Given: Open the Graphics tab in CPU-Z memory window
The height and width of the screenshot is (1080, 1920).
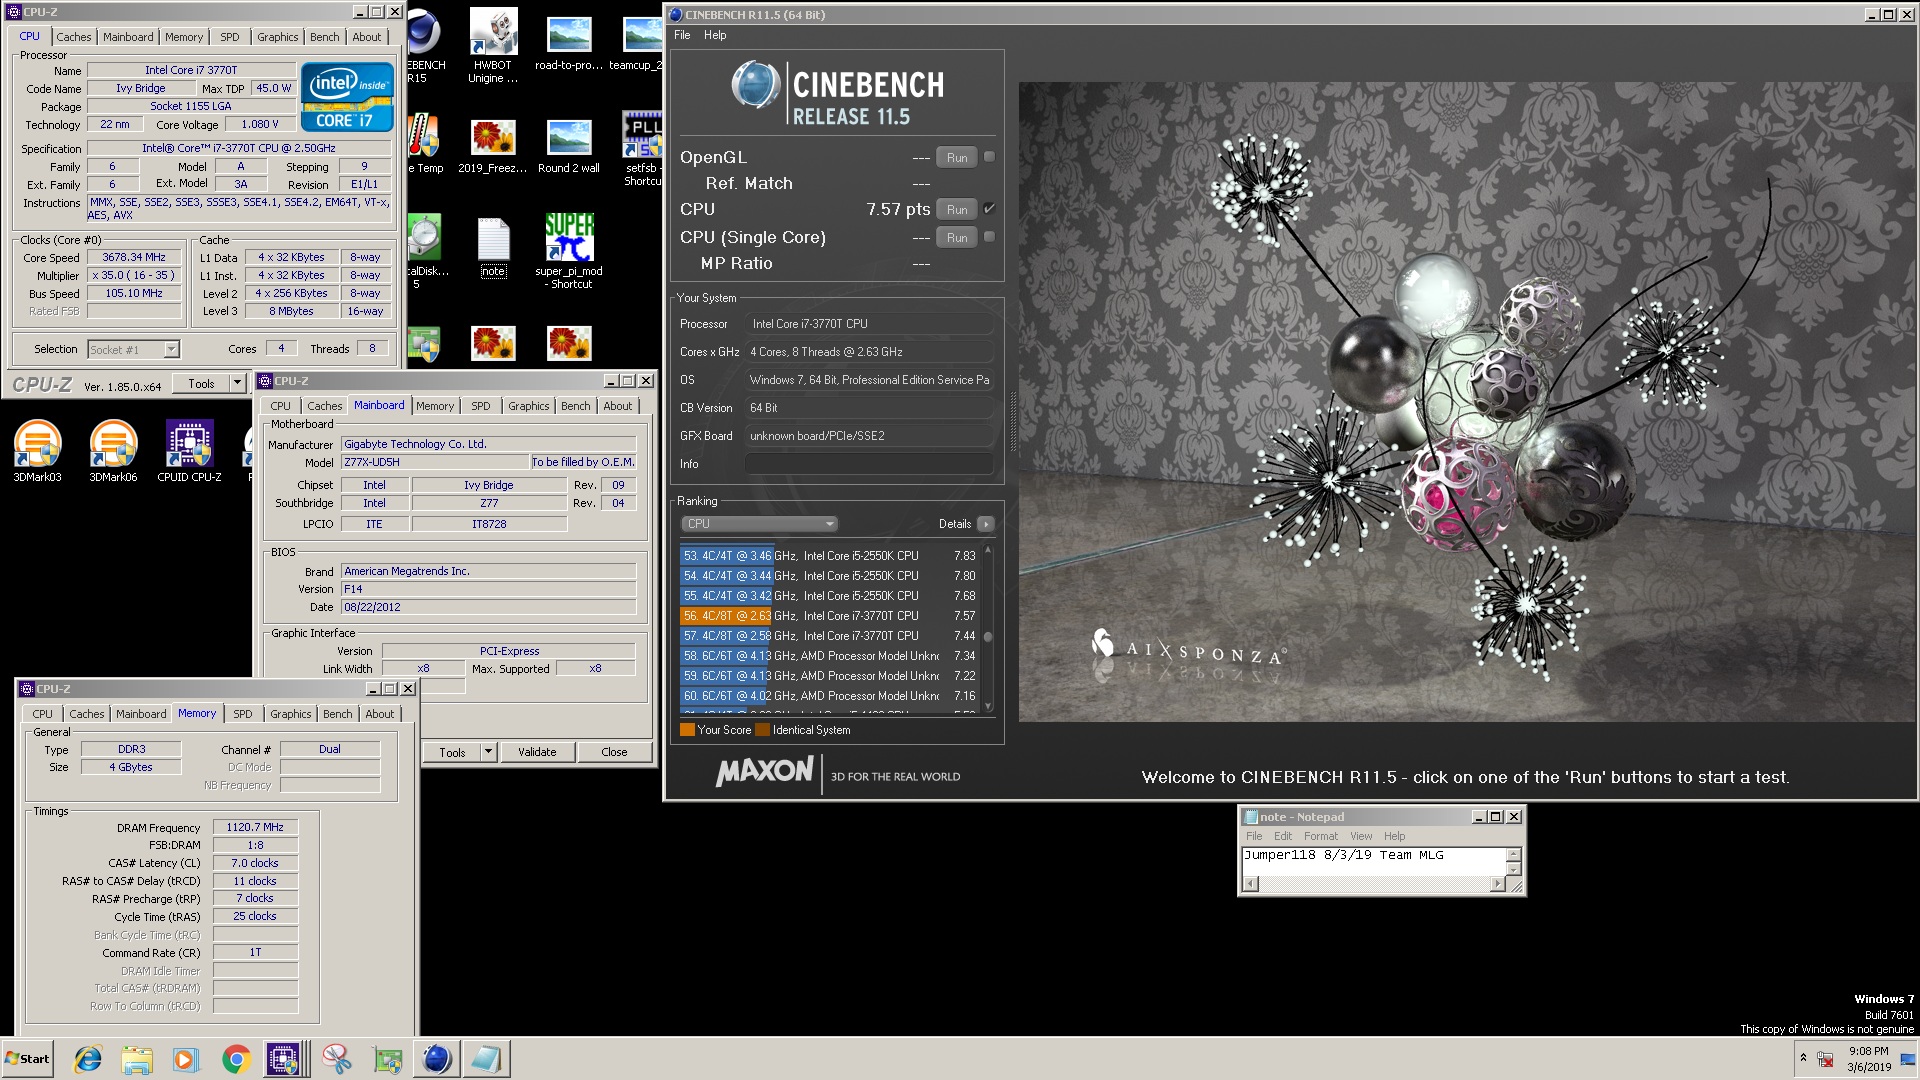Looking at the screenshot, I should (x=290, y=714).
